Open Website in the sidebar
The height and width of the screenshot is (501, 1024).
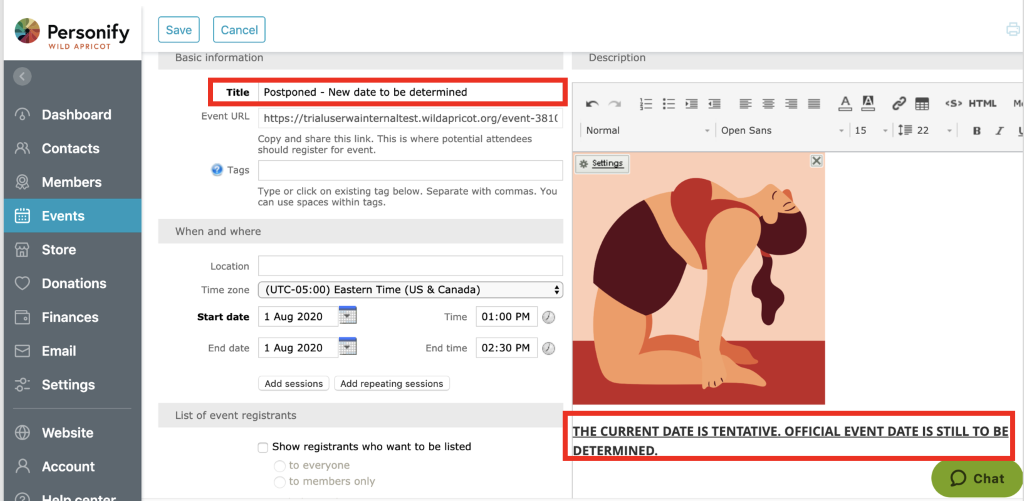click(72, 433)
